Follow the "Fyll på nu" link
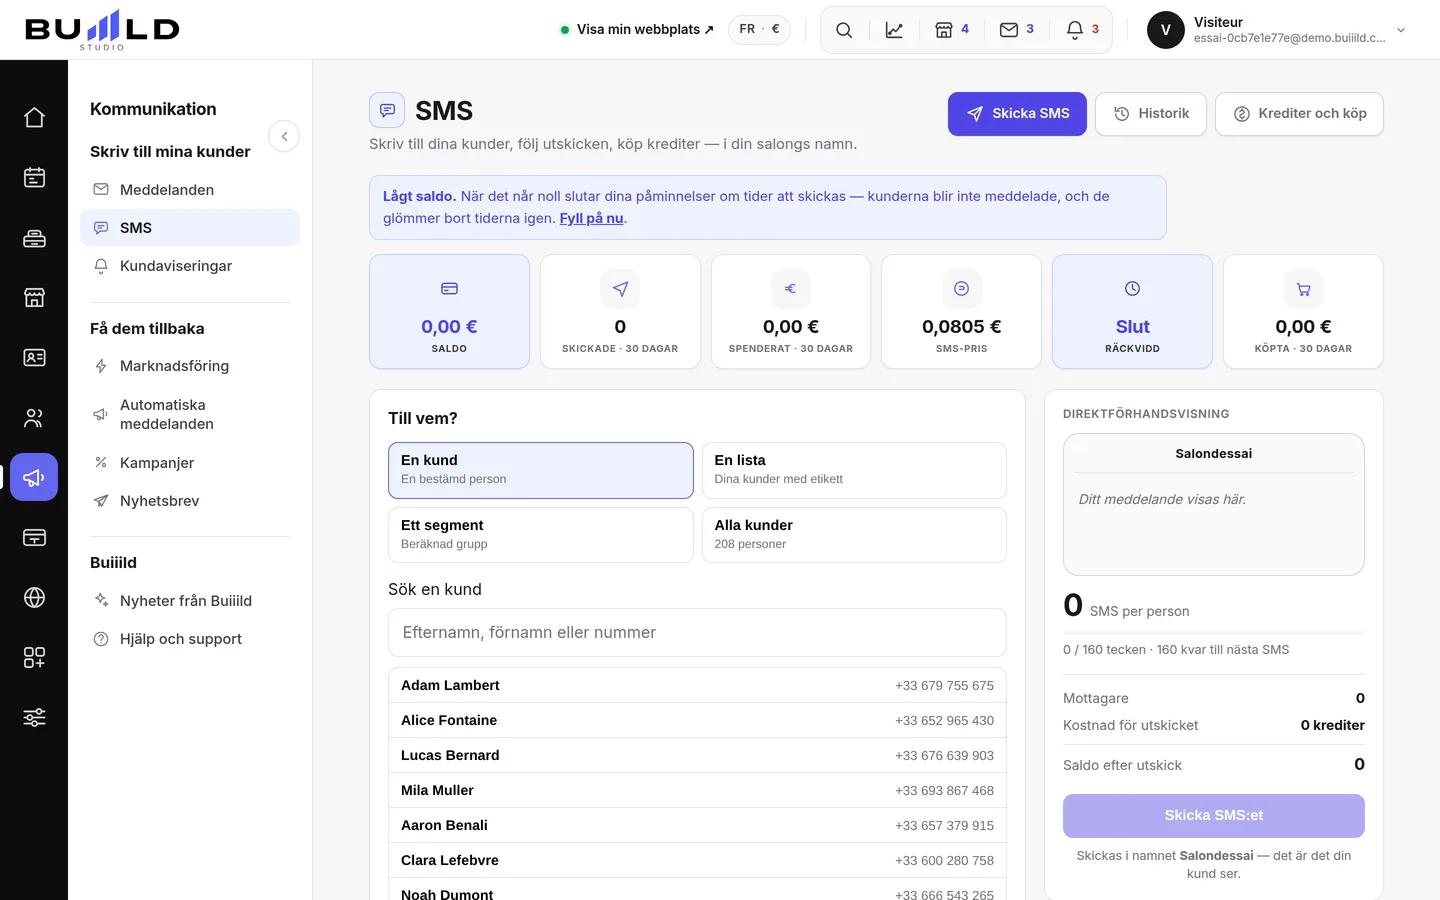Screen dimensions: 1440x900 coord(591,218)
